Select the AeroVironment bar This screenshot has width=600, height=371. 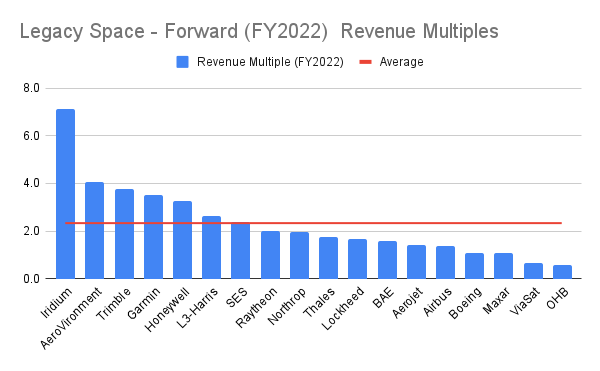95,230
